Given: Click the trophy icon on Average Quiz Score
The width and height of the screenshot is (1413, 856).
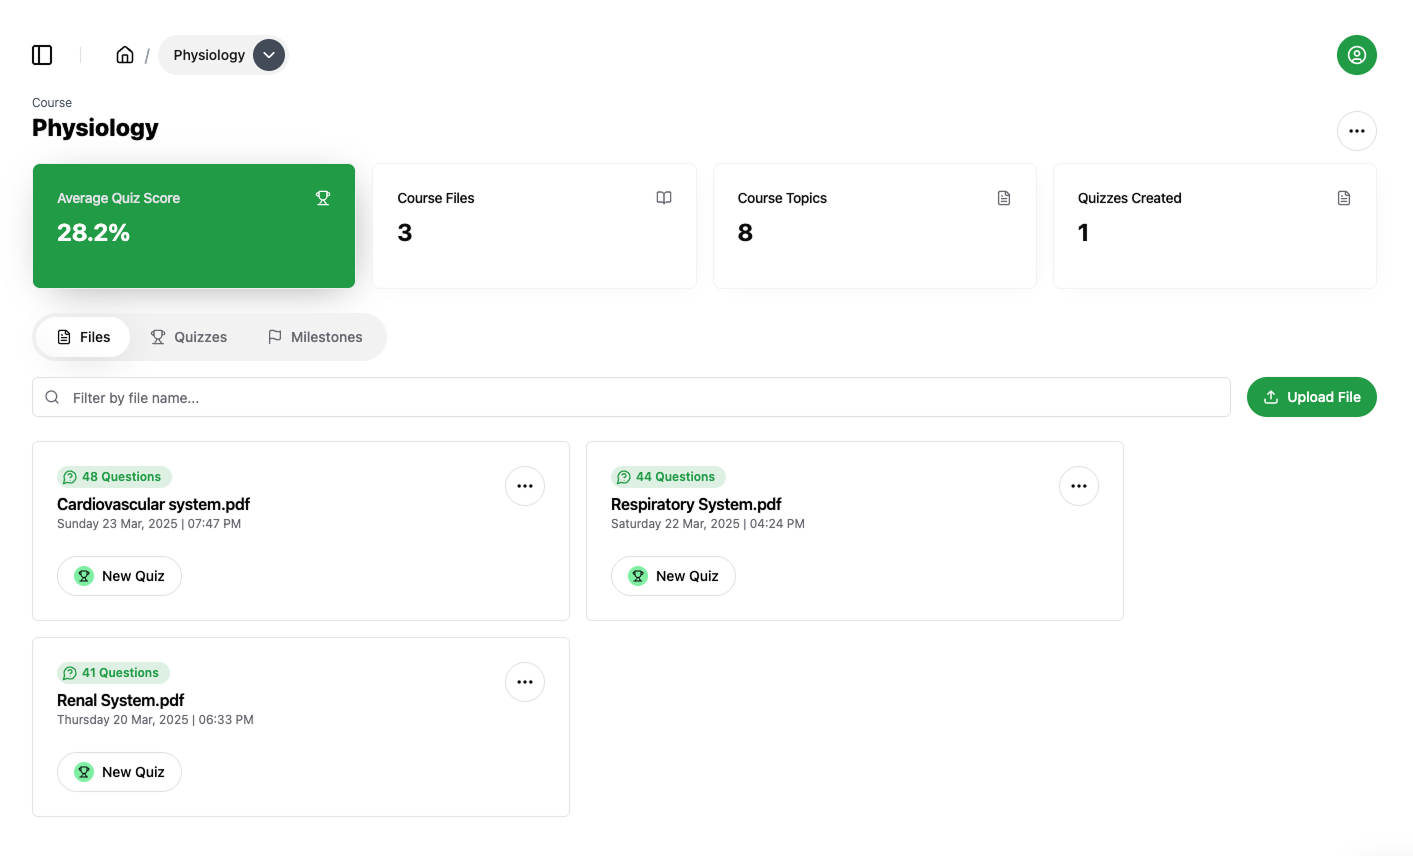Looking at the screenshot, I should [323, 198].
